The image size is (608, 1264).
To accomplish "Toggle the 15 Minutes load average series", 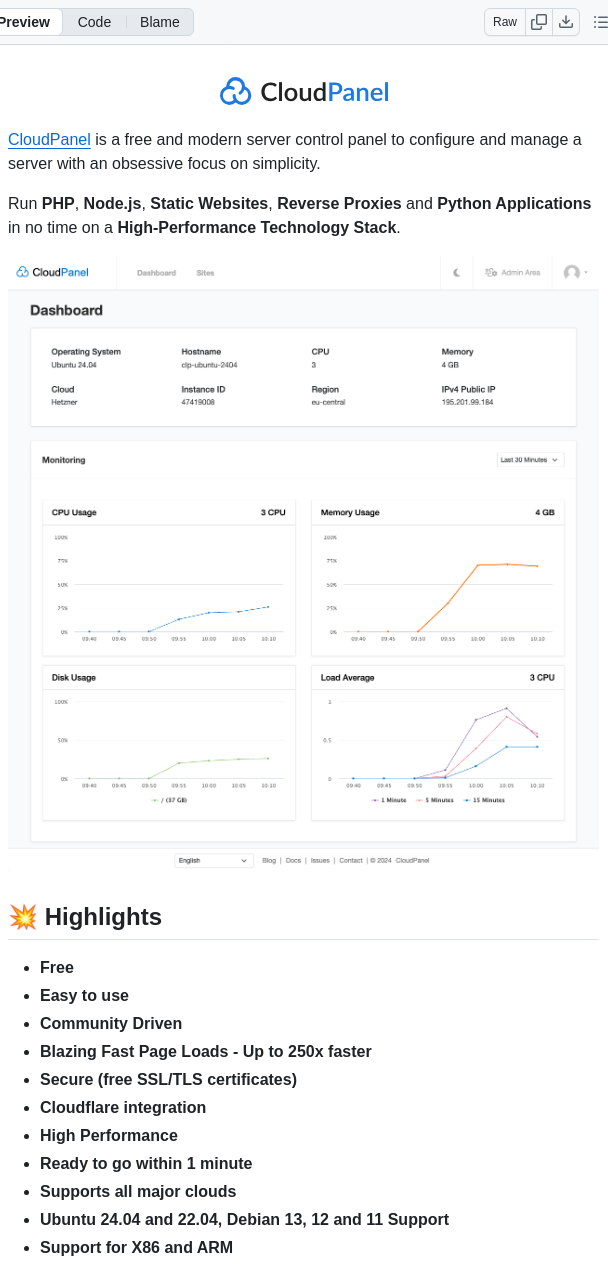I will 486,799.
